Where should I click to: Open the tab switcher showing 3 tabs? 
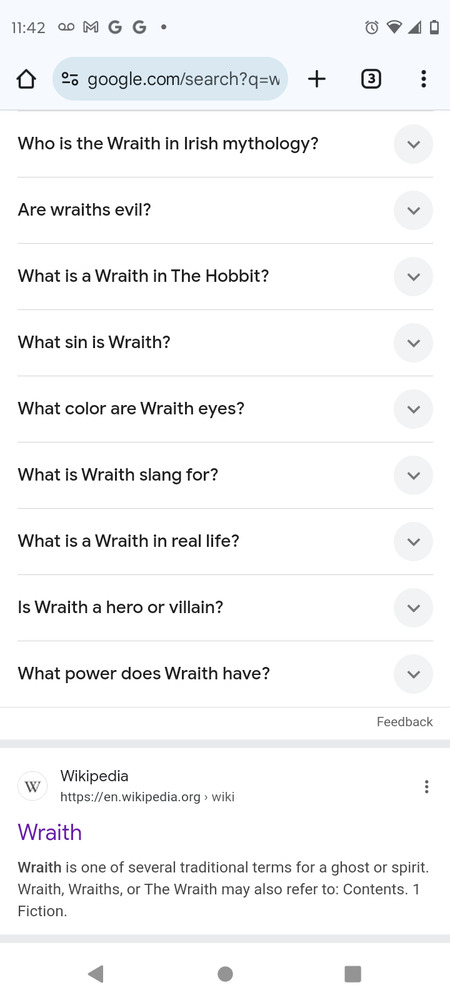click(x=371, y=79)
